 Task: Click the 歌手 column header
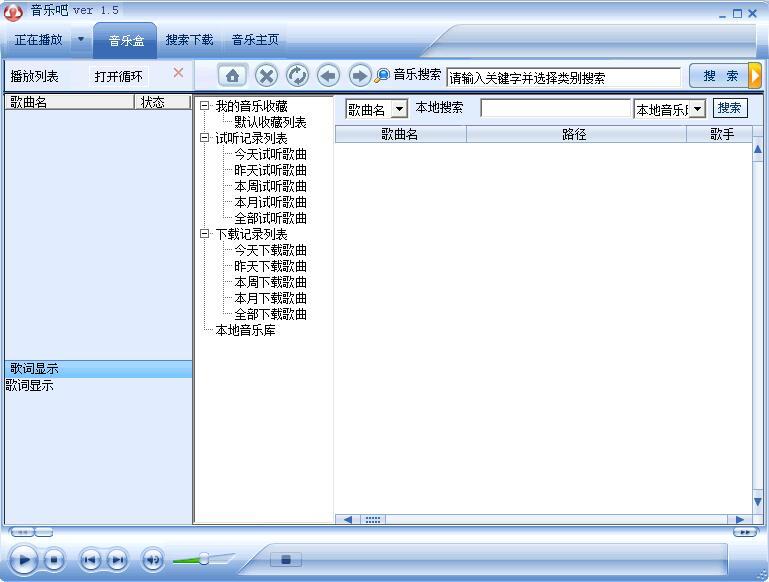click(x=719, y=134)
